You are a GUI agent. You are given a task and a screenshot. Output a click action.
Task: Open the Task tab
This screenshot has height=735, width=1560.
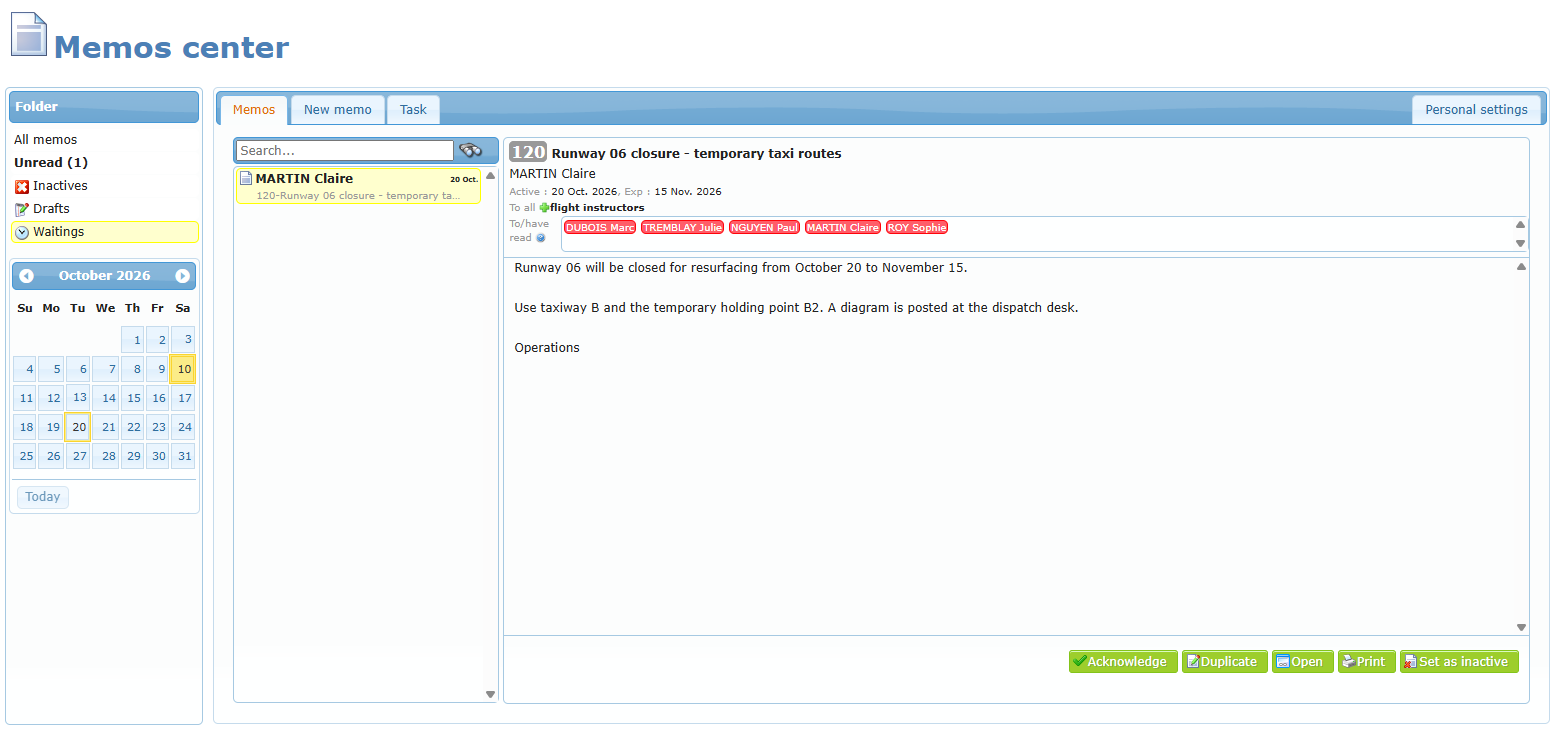(413, 110)
